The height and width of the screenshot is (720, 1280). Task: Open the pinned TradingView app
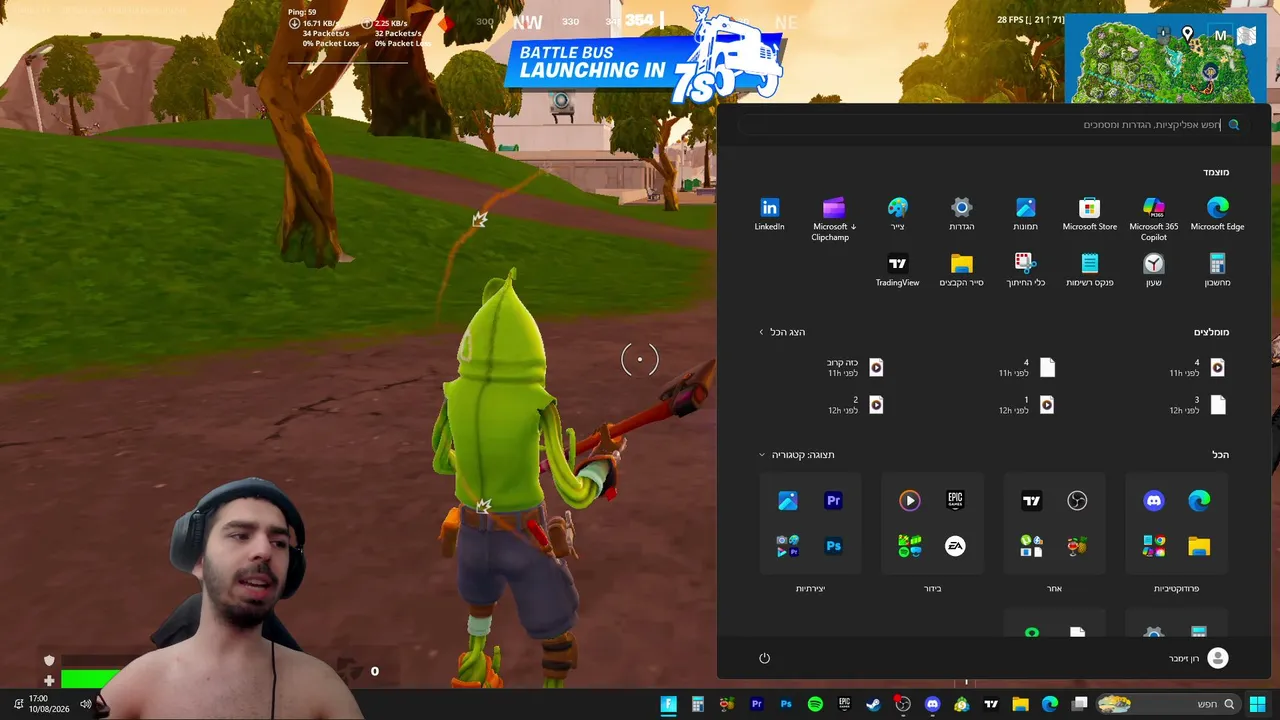click(x=897, y=270)
